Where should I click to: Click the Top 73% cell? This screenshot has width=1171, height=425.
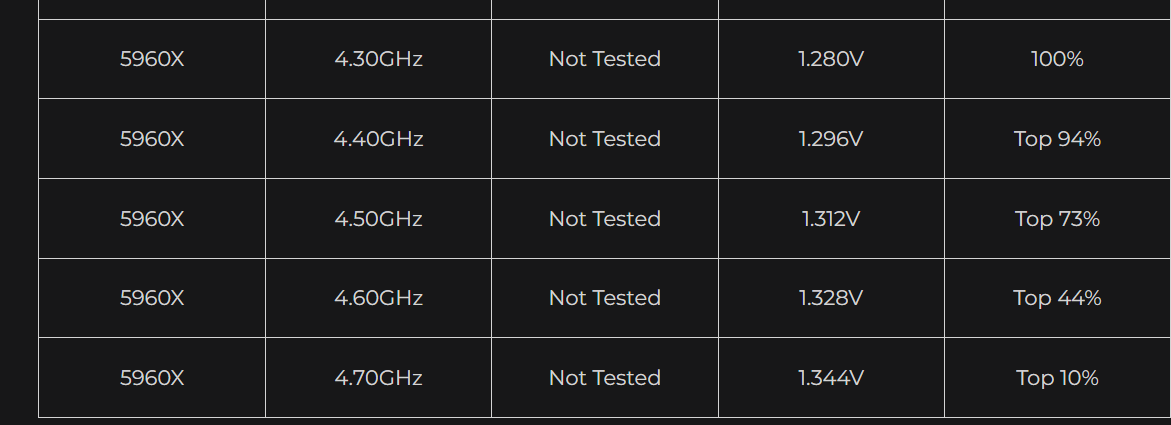pos(1057,219)
